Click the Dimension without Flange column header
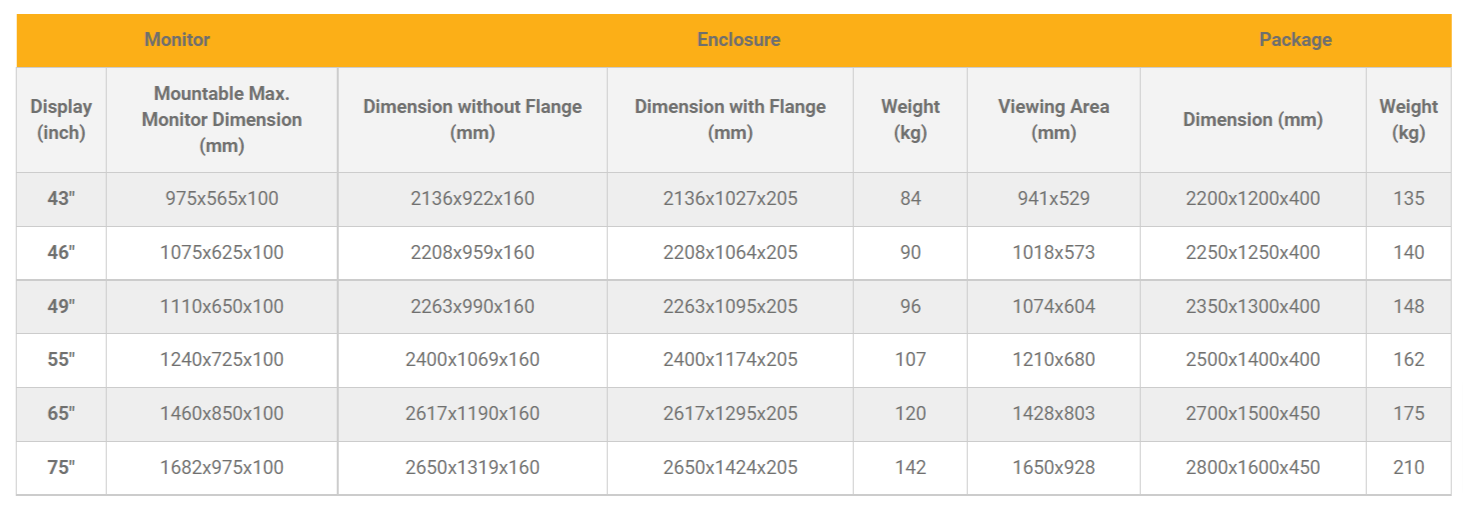This screenshot has width=1463, height=516. coord(472,119)
